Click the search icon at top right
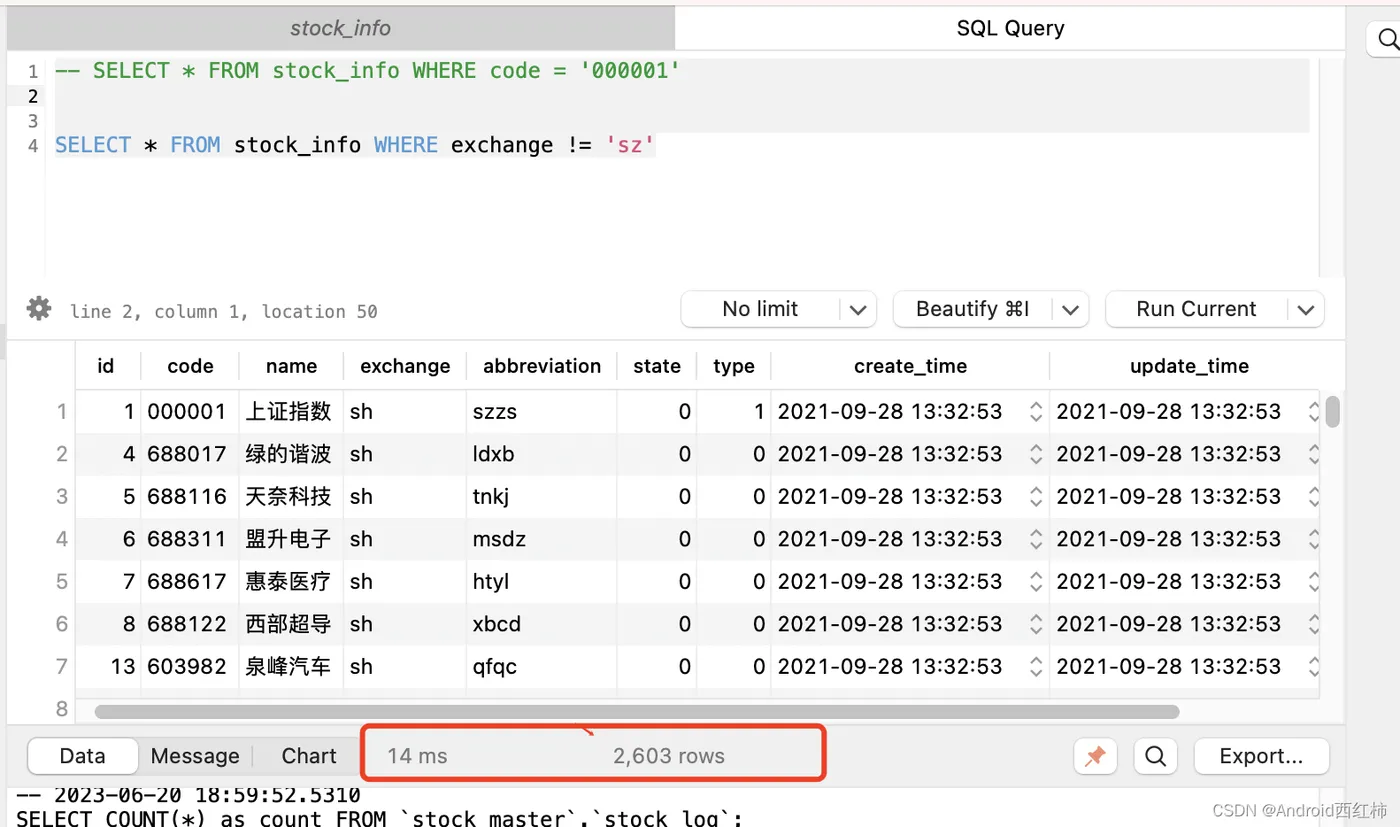 tap(1389, 40)
